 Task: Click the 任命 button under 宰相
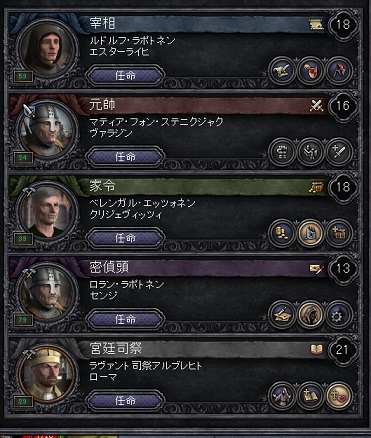(125, 76)
